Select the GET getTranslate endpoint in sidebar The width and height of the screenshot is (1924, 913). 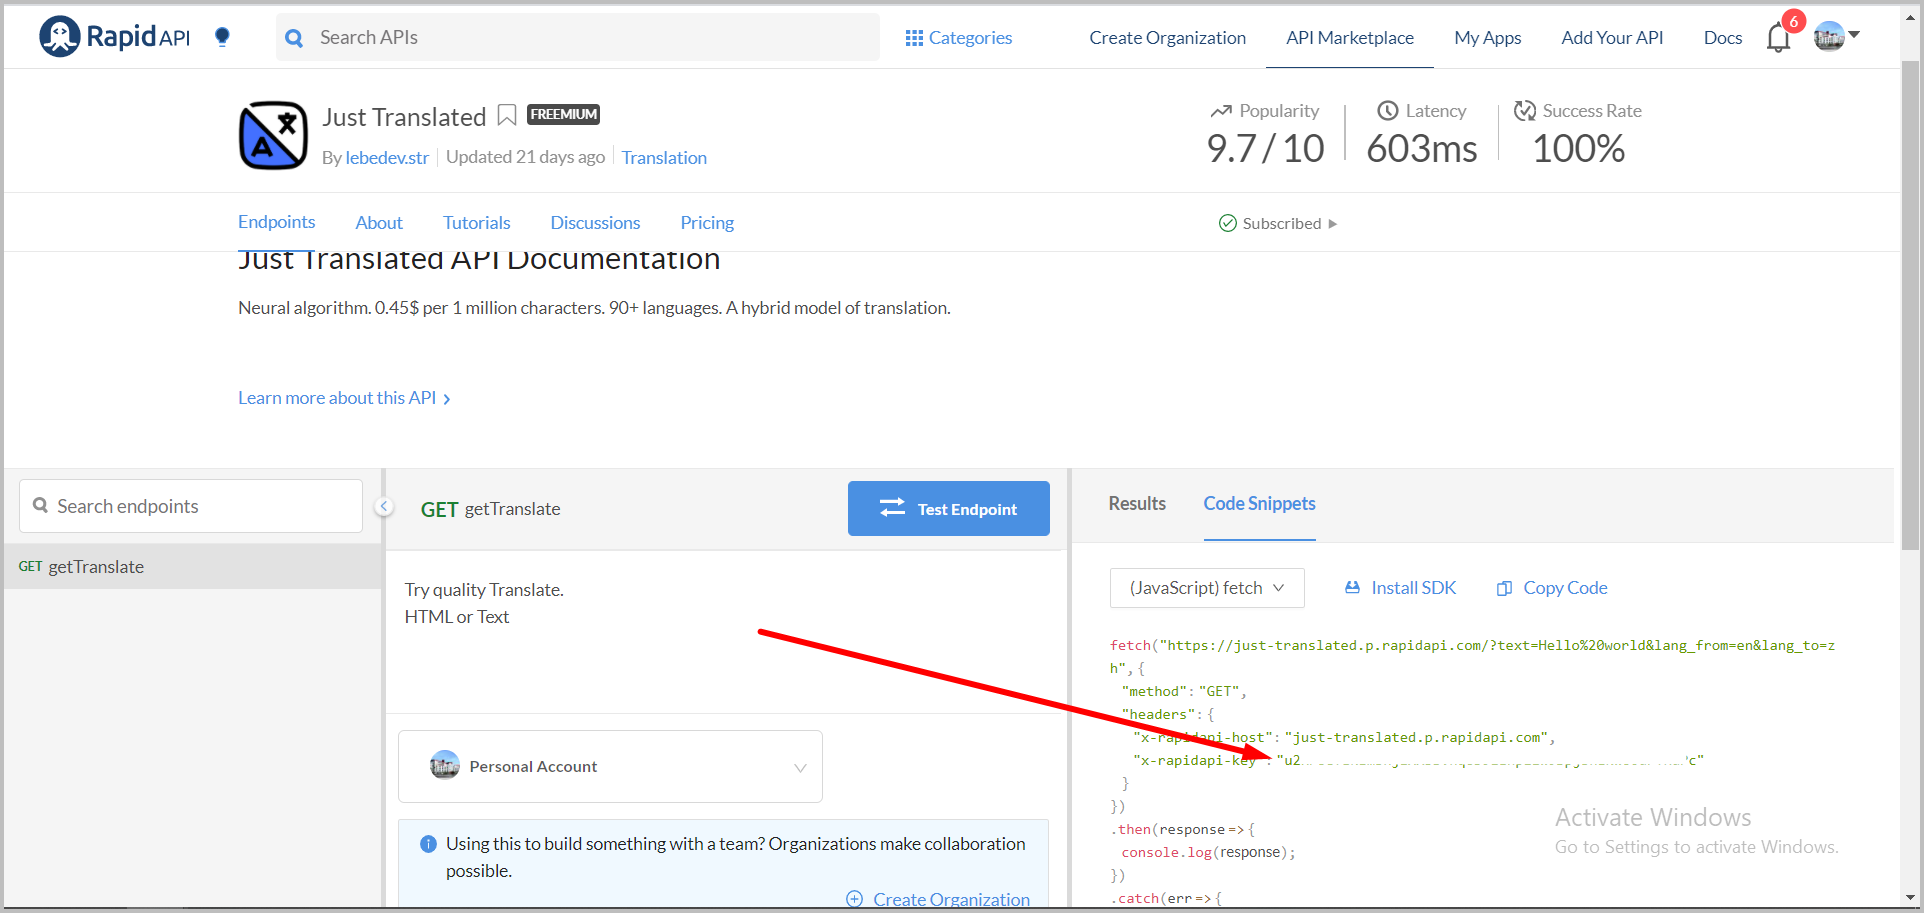click(192, 567)
